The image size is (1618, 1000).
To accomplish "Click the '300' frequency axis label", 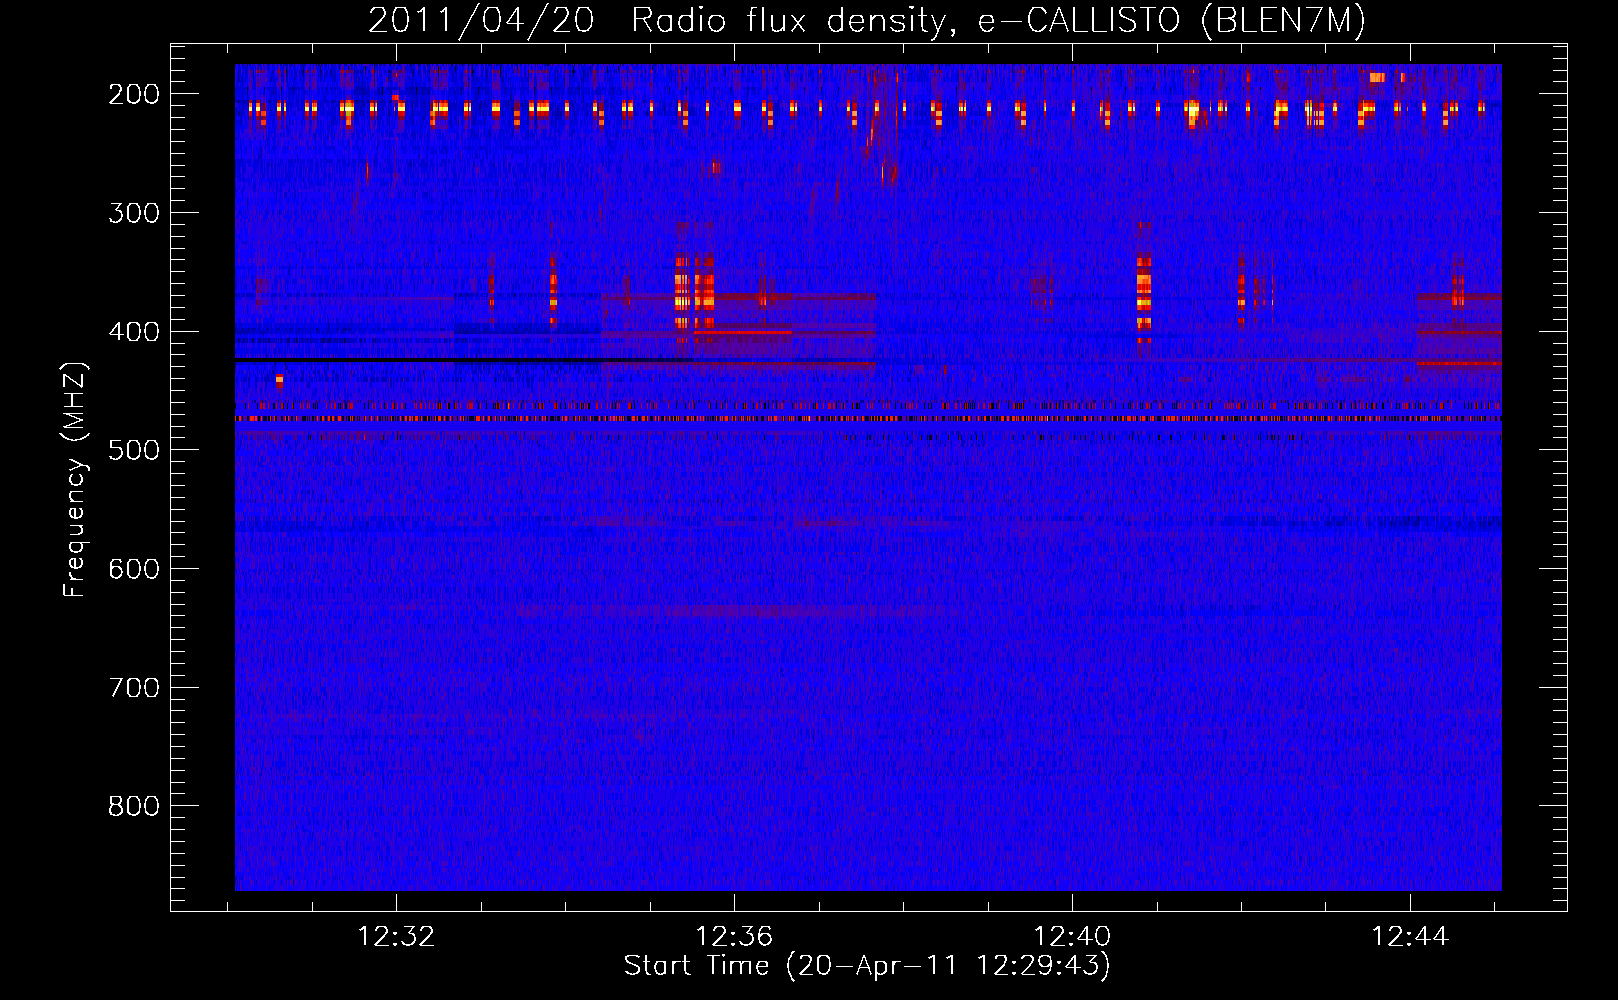I will click(134, 213).
